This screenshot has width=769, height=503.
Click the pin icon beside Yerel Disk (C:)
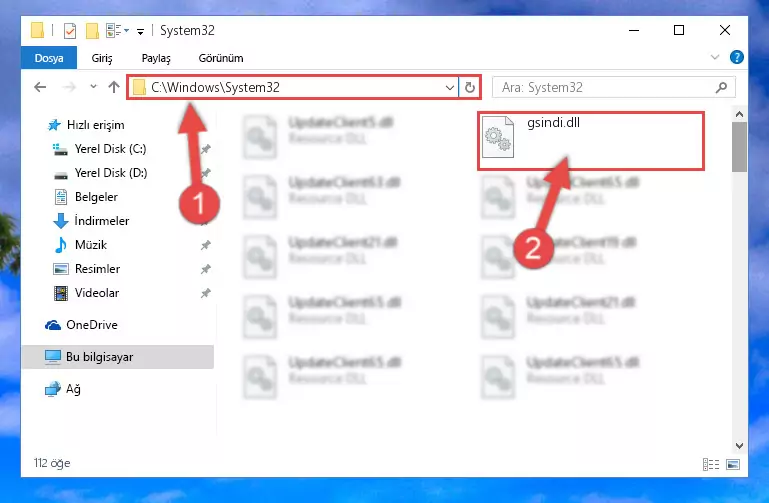pyautogui.click(x=205, y=149)
